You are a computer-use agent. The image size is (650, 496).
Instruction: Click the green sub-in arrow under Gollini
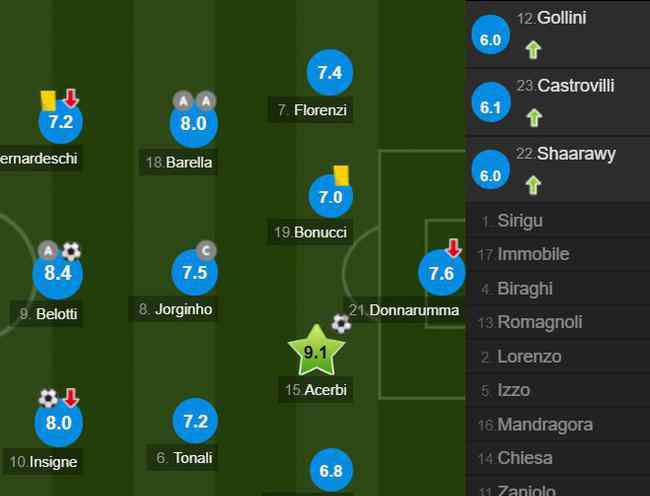coord(533,50)
